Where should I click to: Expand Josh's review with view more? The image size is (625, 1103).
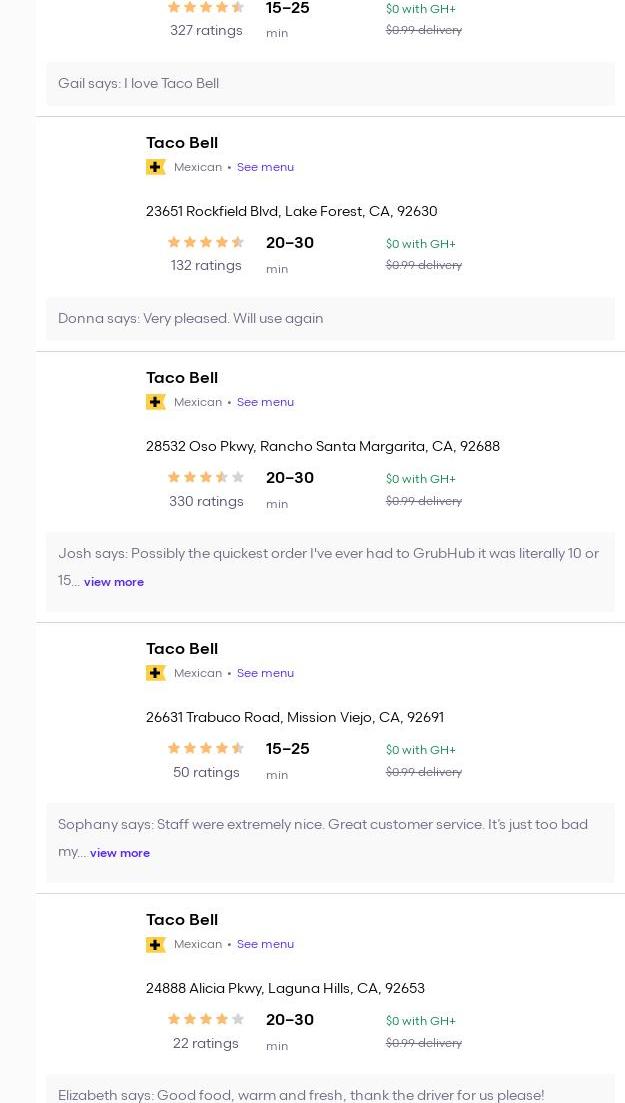[114, 582]
